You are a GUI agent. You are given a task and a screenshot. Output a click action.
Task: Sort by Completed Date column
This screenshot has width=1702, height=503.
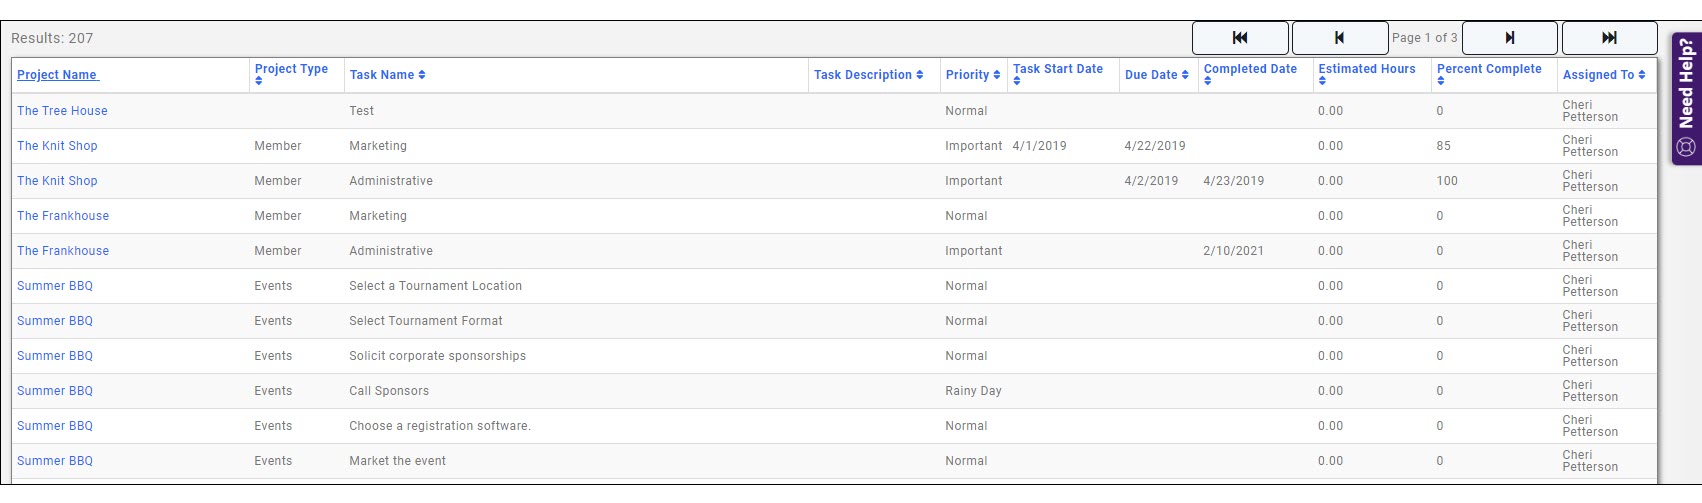[x=1250, y=69]
